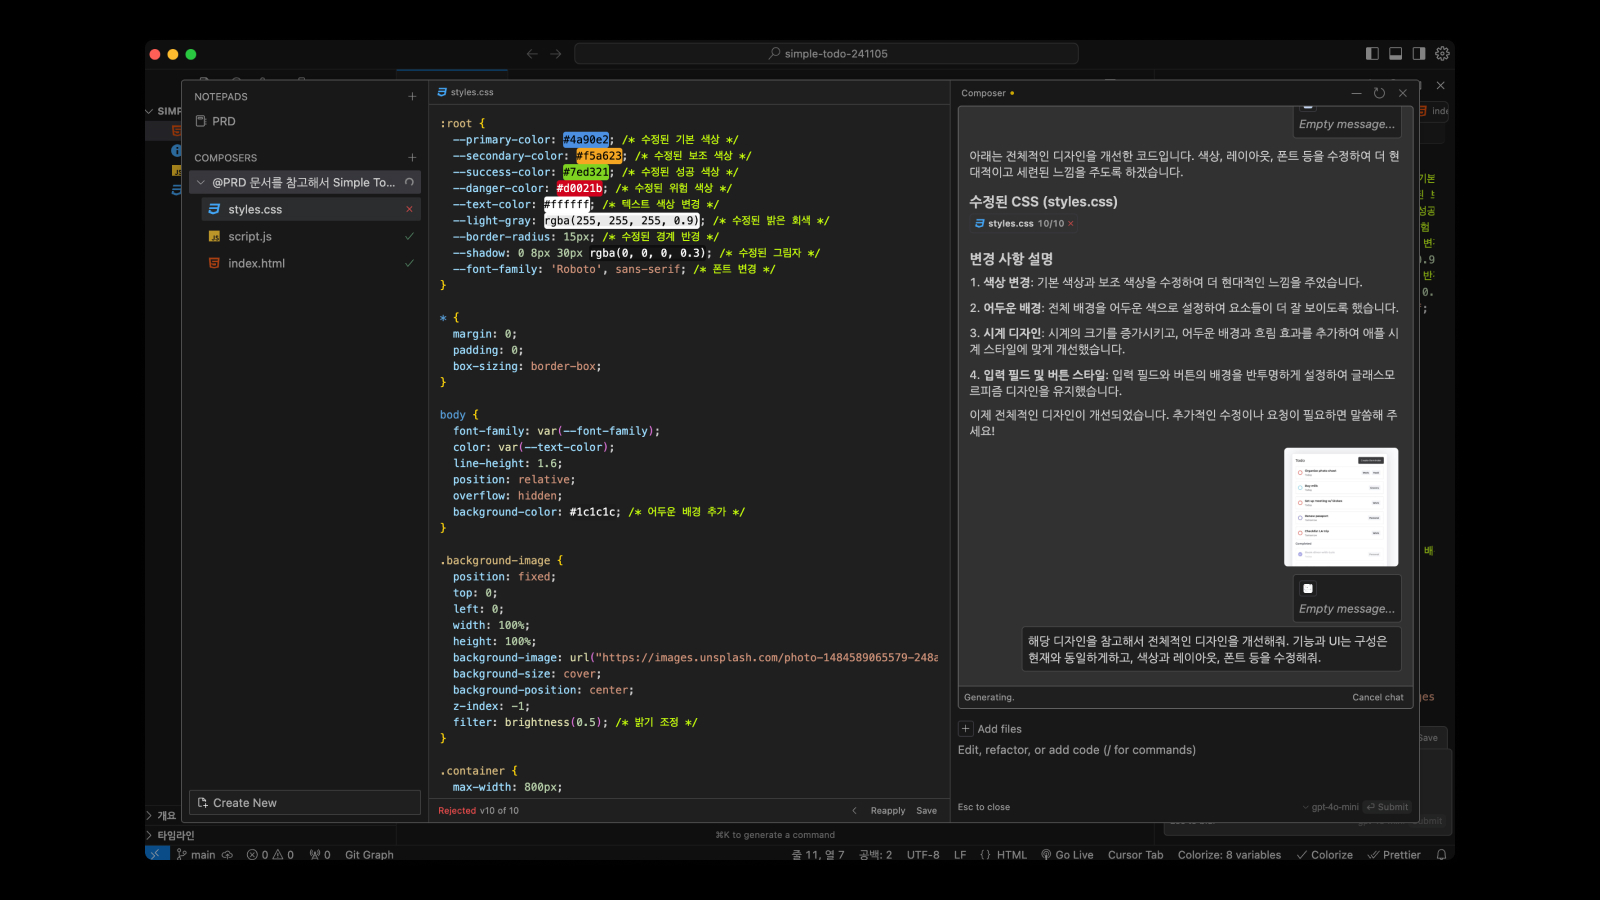This screenshot has height=900, width=1600.
Task: Navigate forward with the right arrow
Action: click(x=556, y=54)
